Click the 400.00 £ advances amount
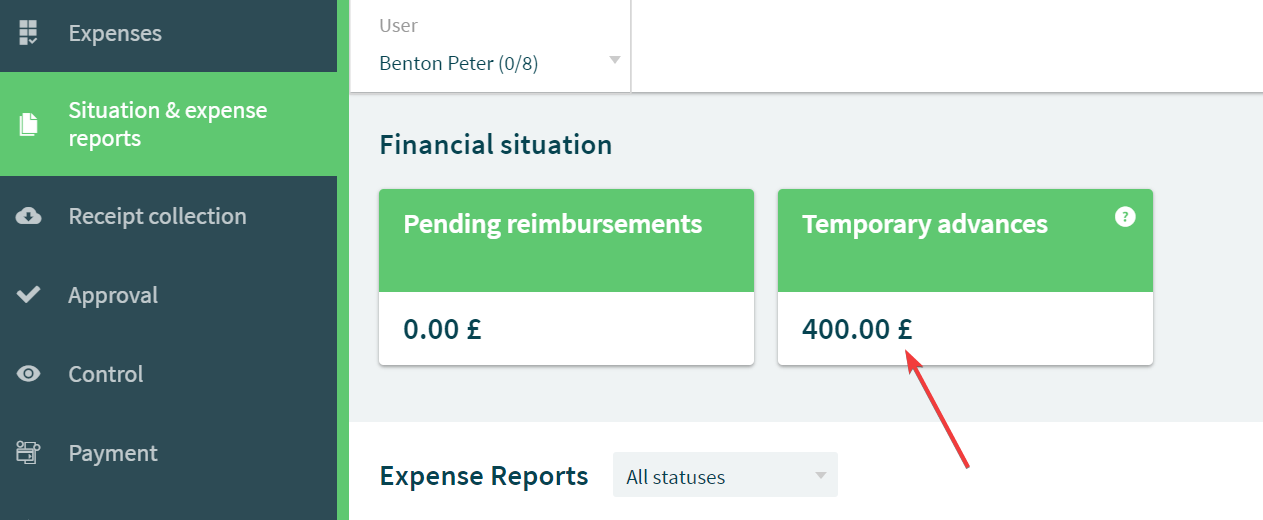The height and width of the screenshot is (520, 1263). 858,328
